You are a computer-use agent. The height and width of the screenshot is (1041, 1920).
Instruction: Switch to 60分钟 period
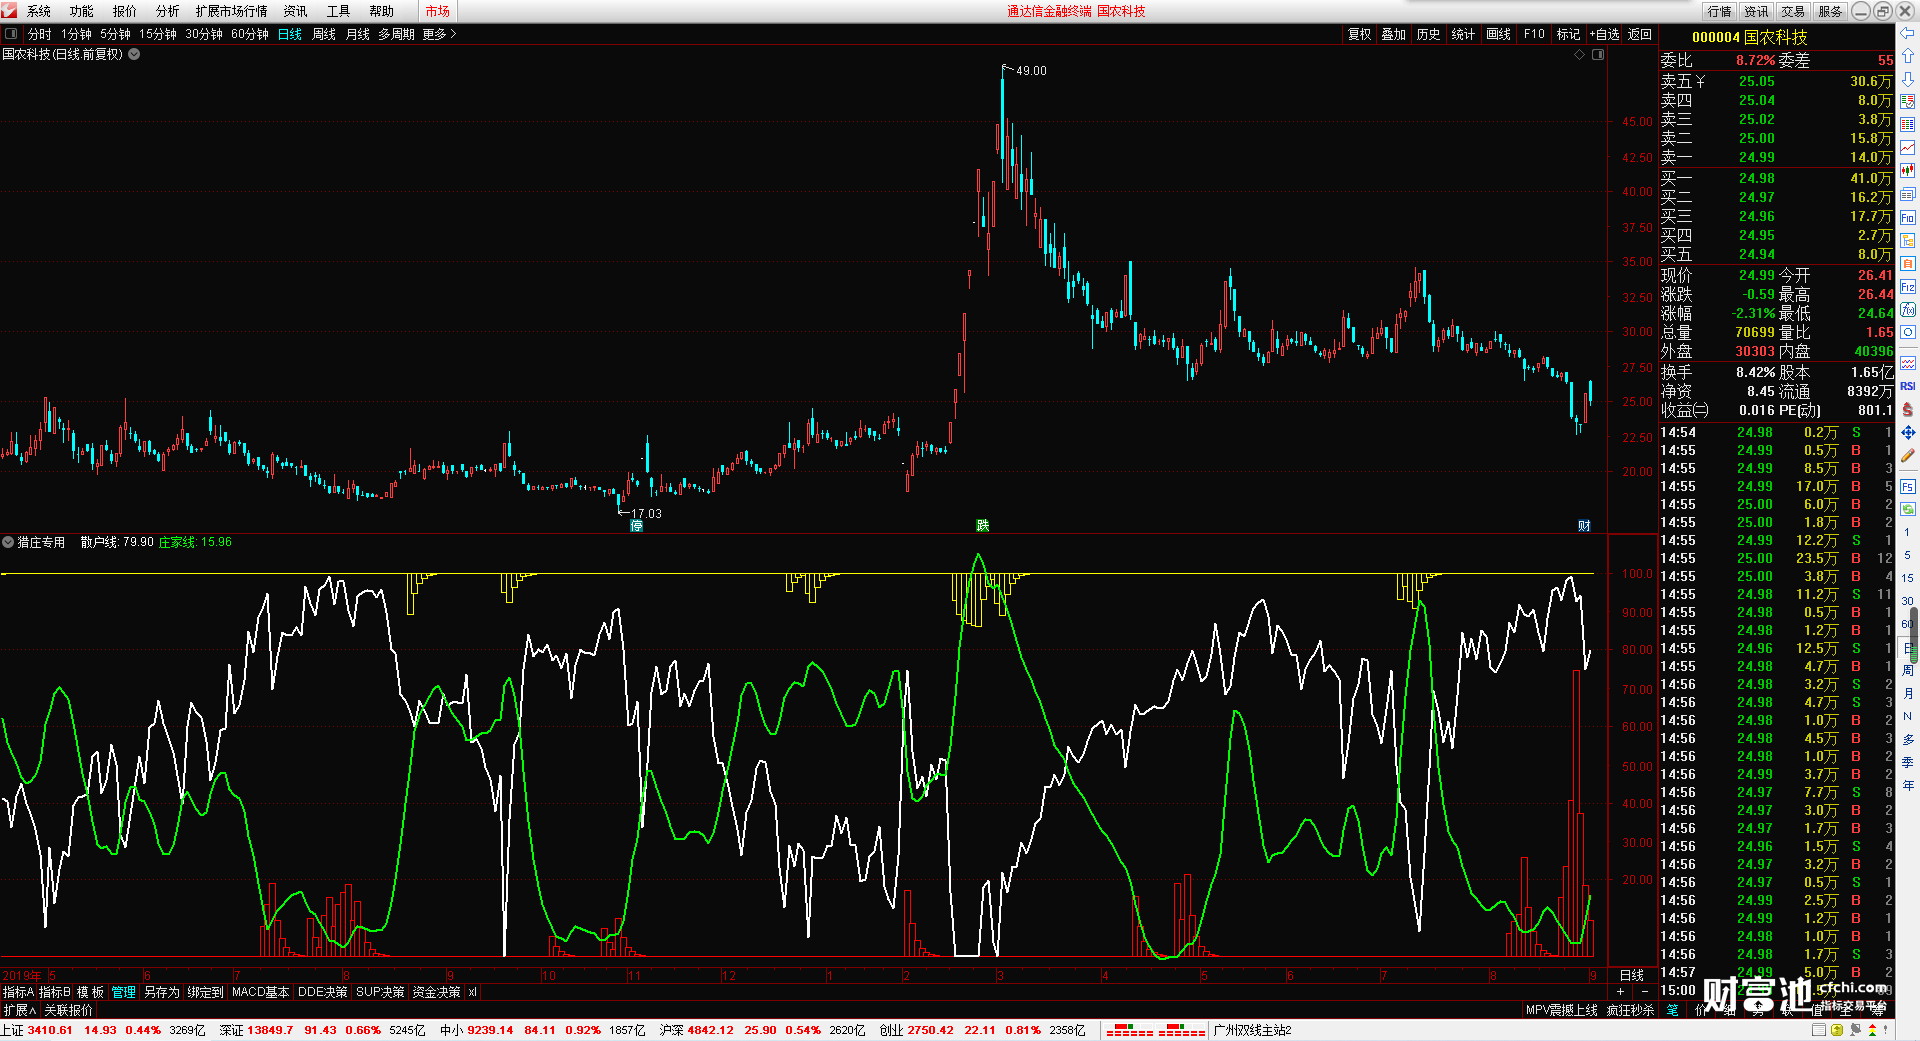pyautogui.click(x=250, y=34)
